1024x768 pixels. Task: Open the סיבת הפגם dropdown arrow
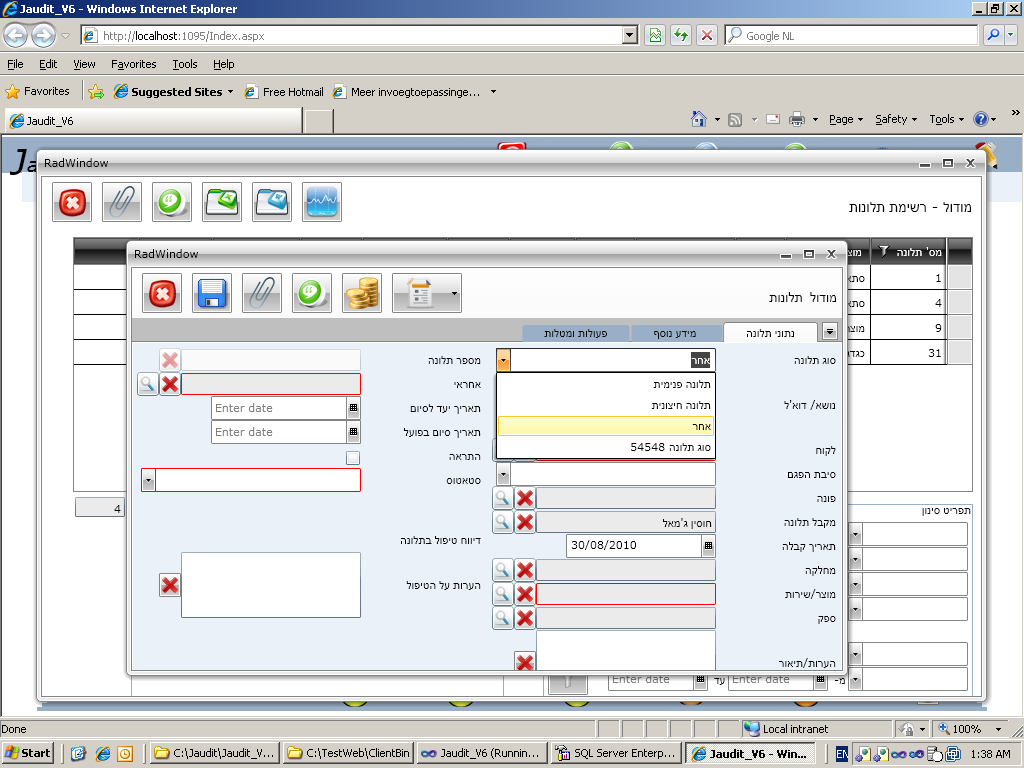point(503,473)
